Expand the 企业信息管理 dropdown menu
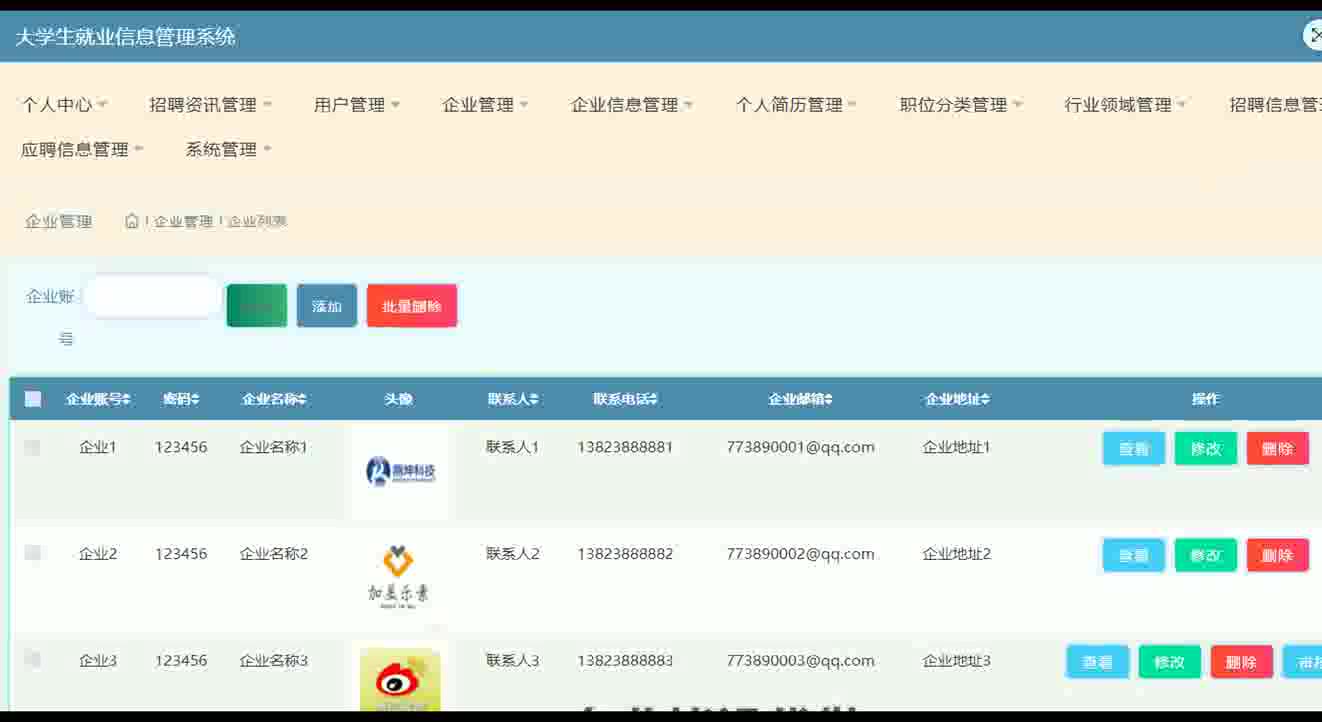The height and width of the screenshot is (722, 1322). [x=632, y=104]
